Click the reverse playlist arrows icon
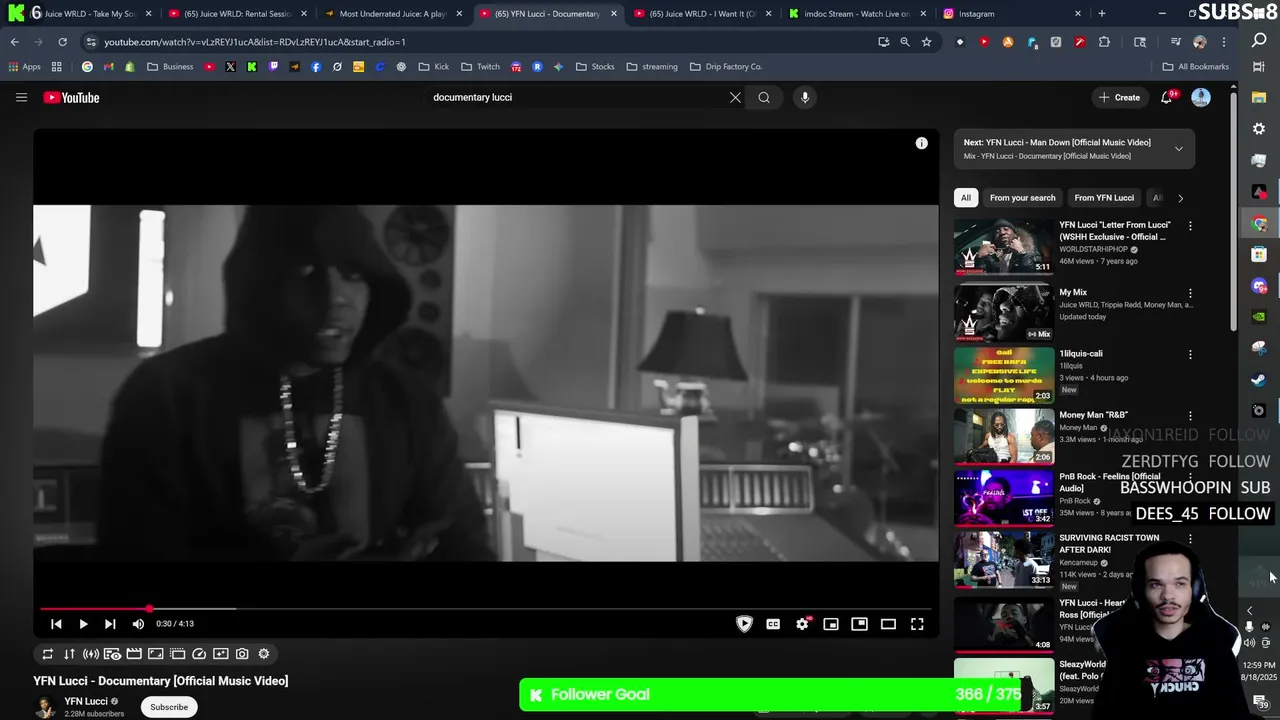 point(69,654)
